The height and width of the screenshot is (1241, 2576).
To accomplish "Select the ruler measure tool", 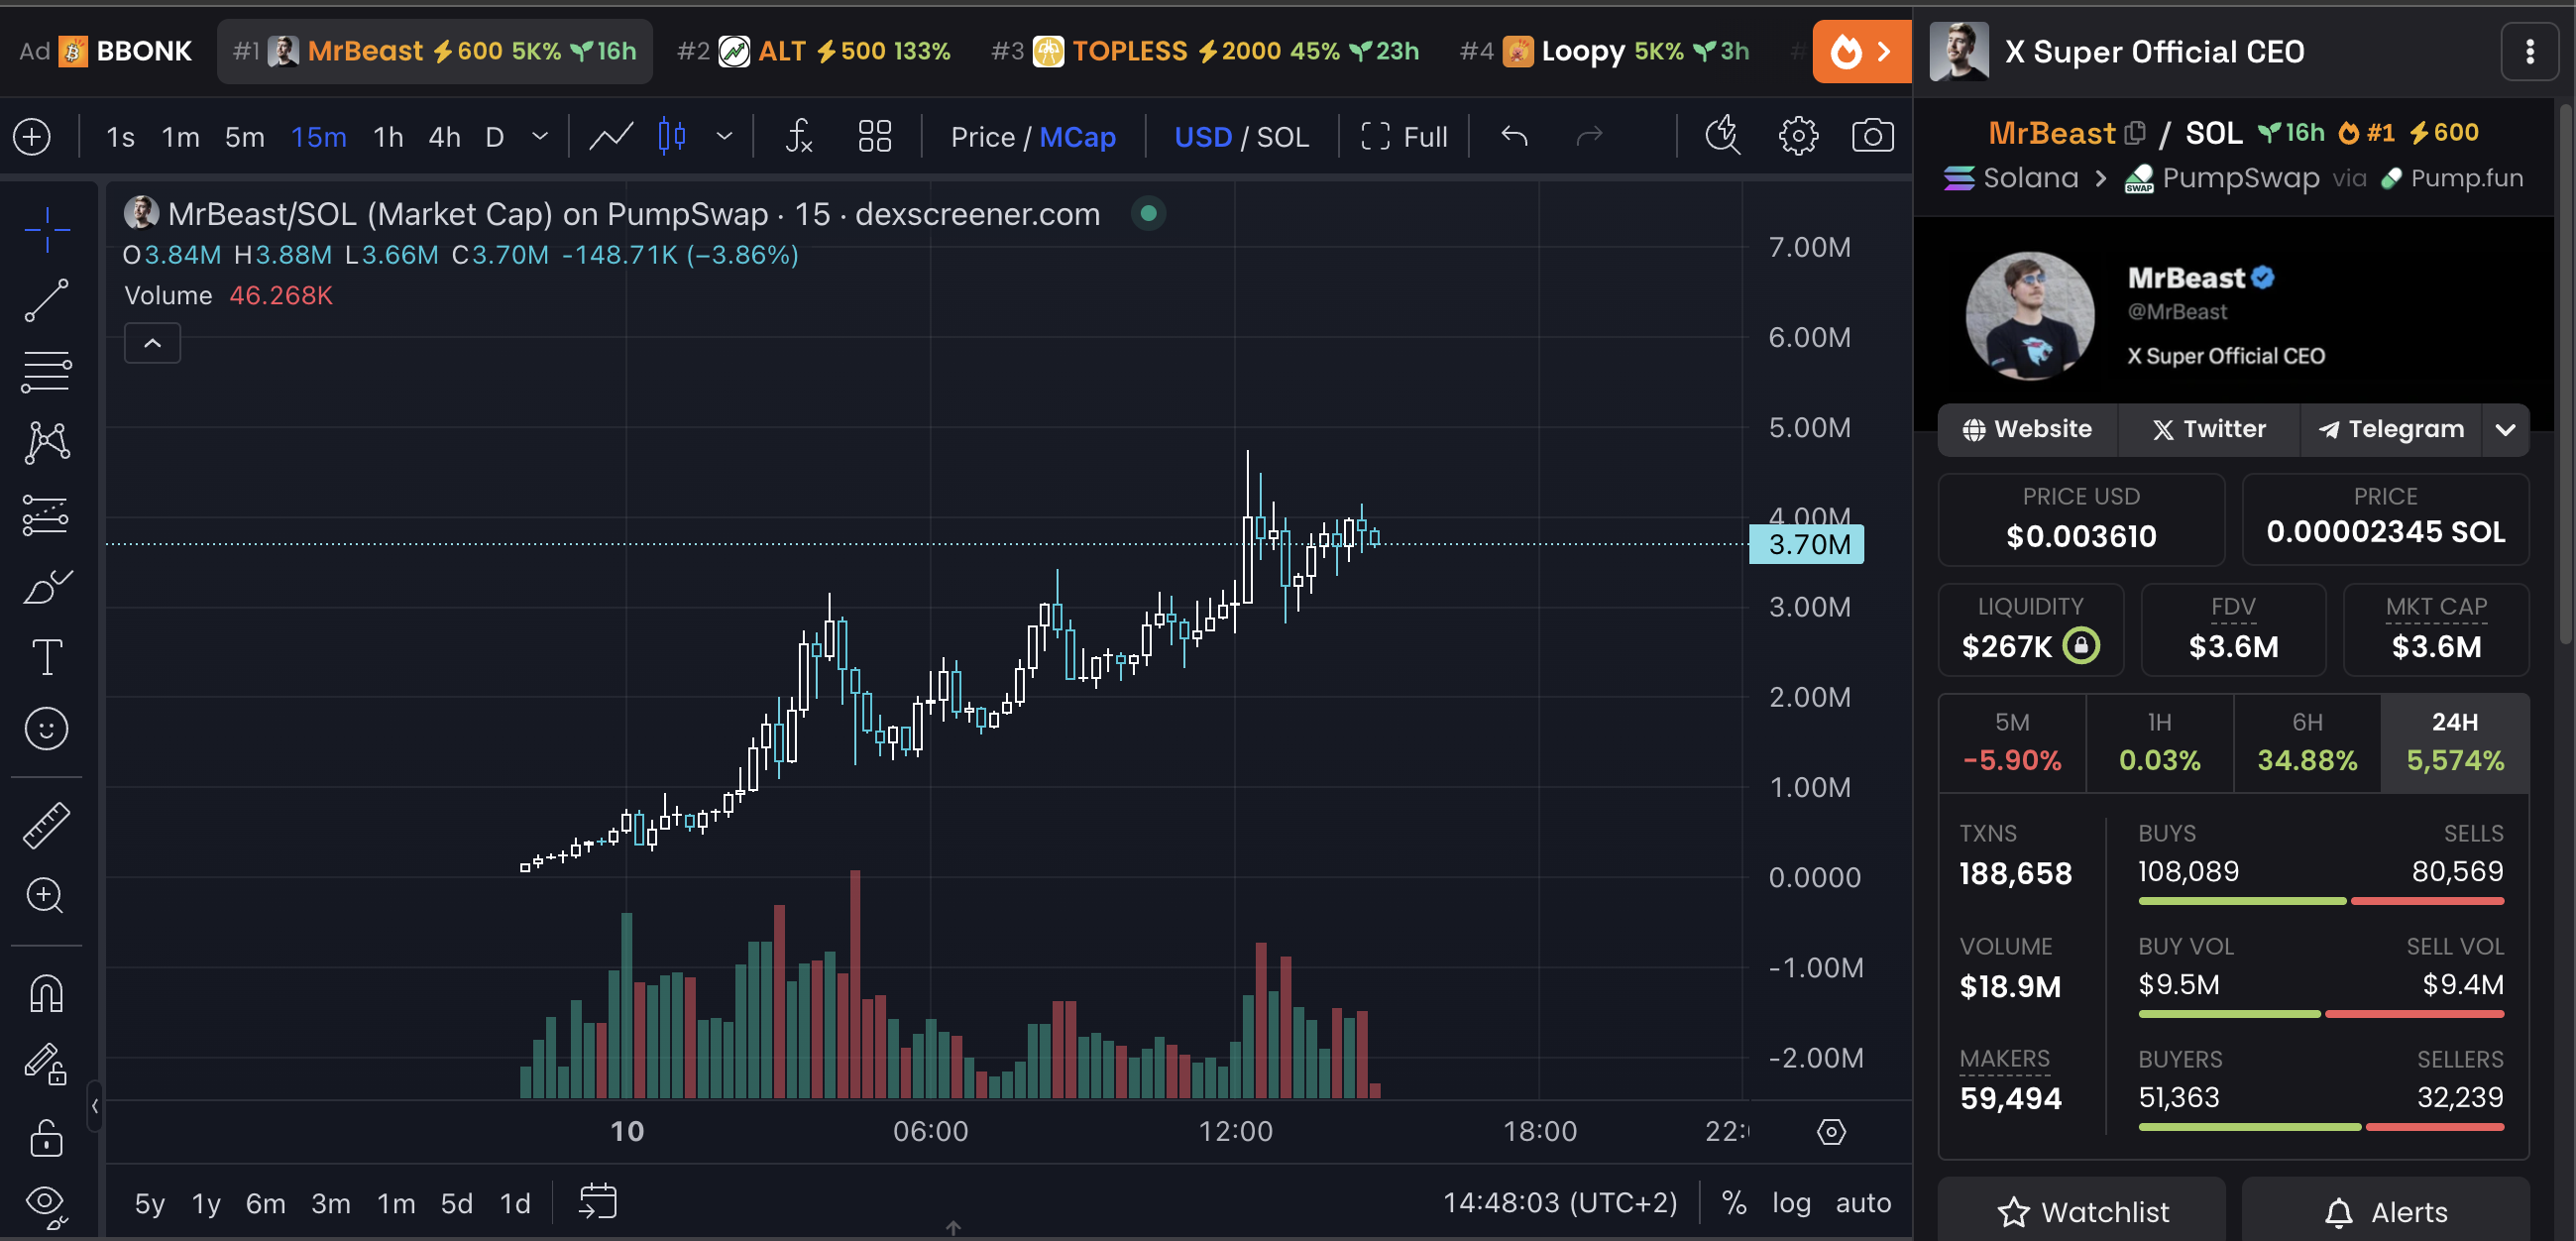I will 46,825.
